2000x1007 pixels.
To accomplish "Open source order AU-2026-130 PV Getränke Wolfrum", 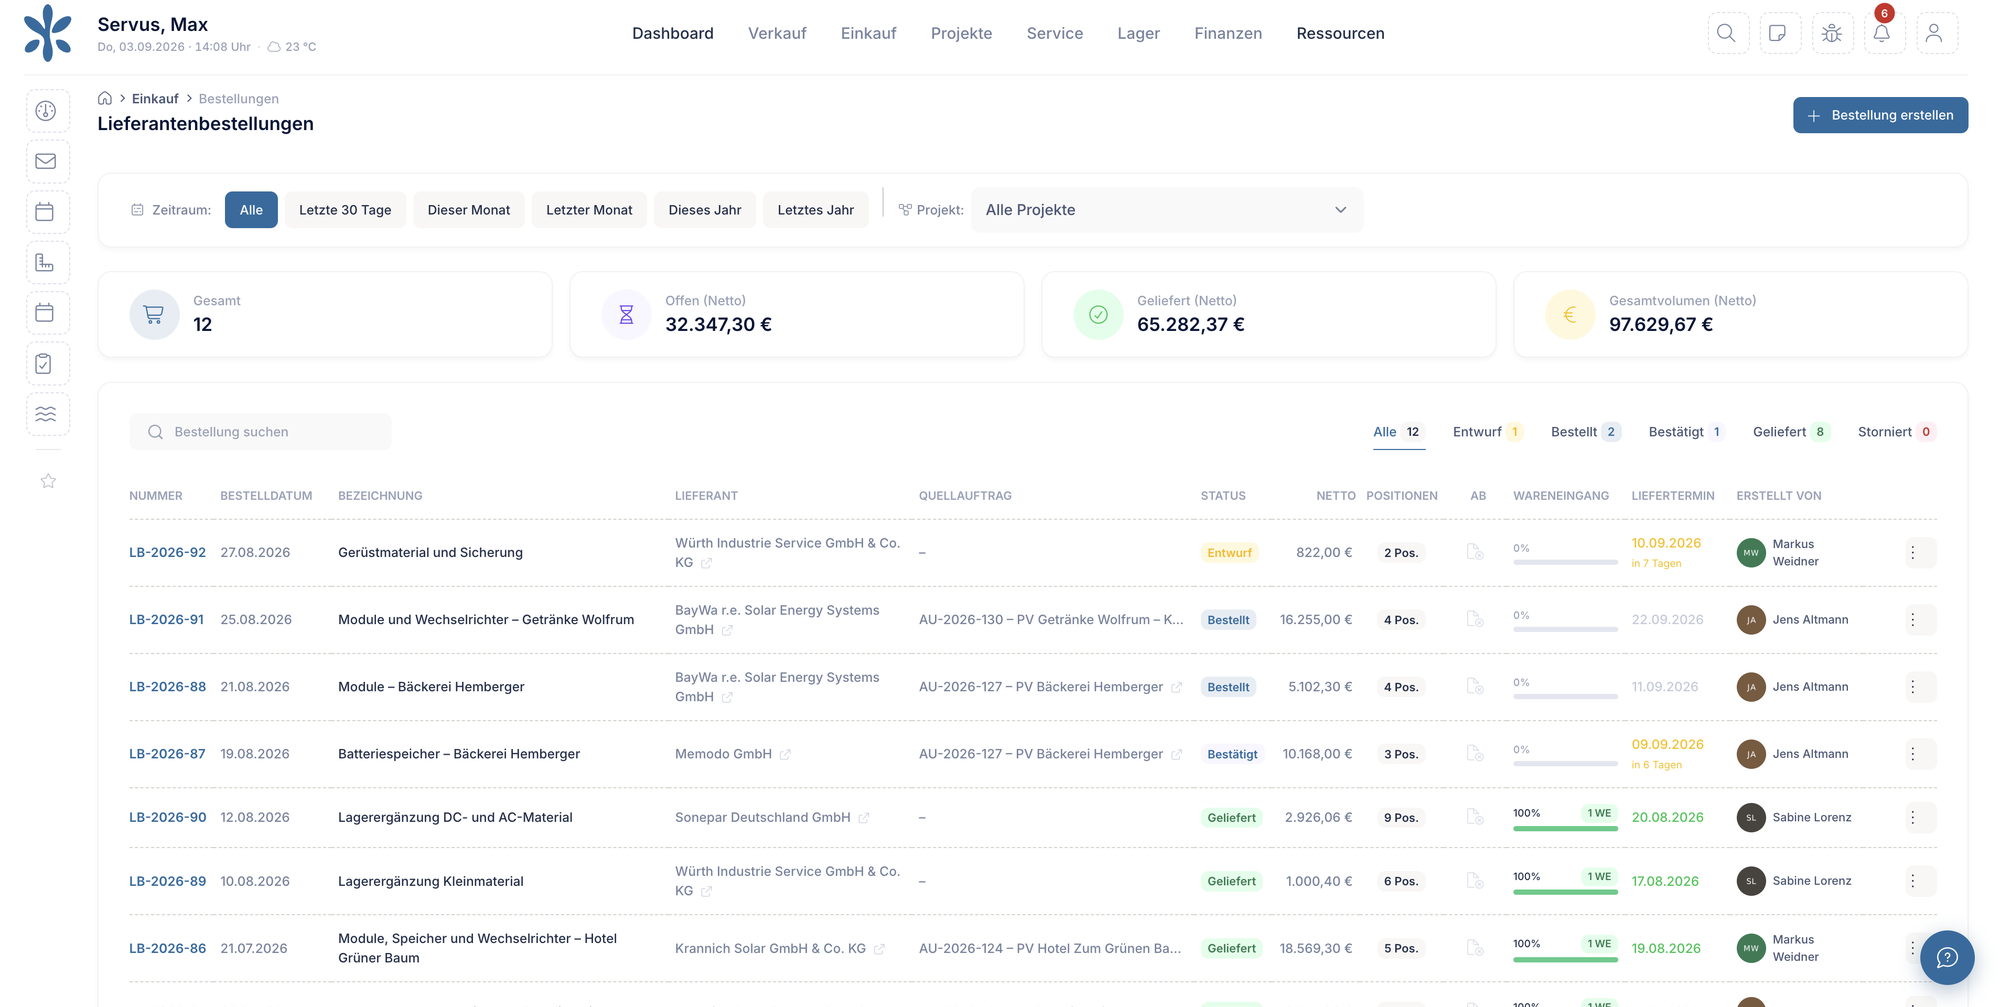I will point(1051,620).
